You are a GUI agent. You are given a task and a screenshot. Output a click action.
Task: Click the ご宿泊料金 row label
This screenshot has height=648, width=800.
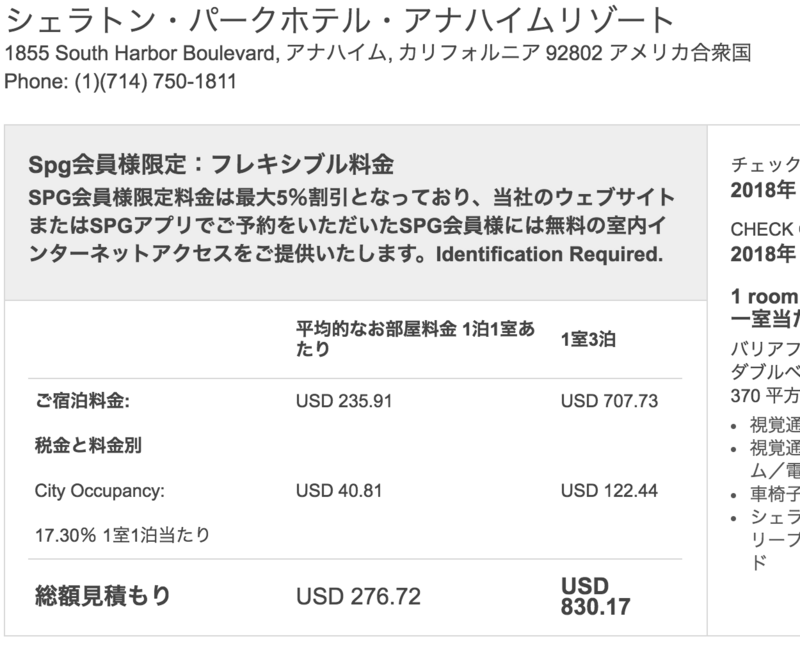pyautogui.click(x=82, y=401)
